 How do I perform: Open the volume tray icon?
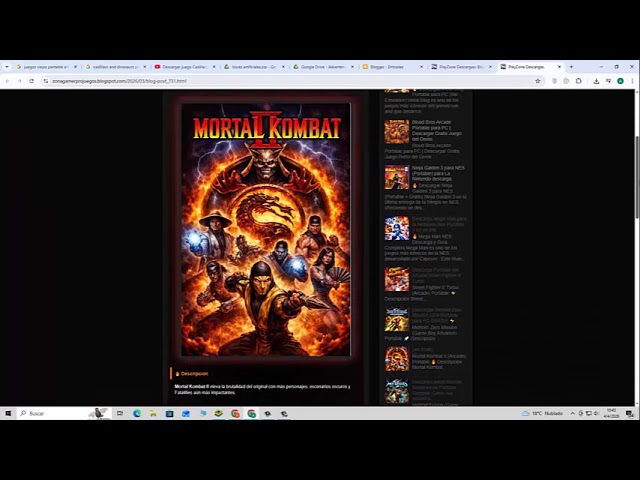click(x=596, y=413)
